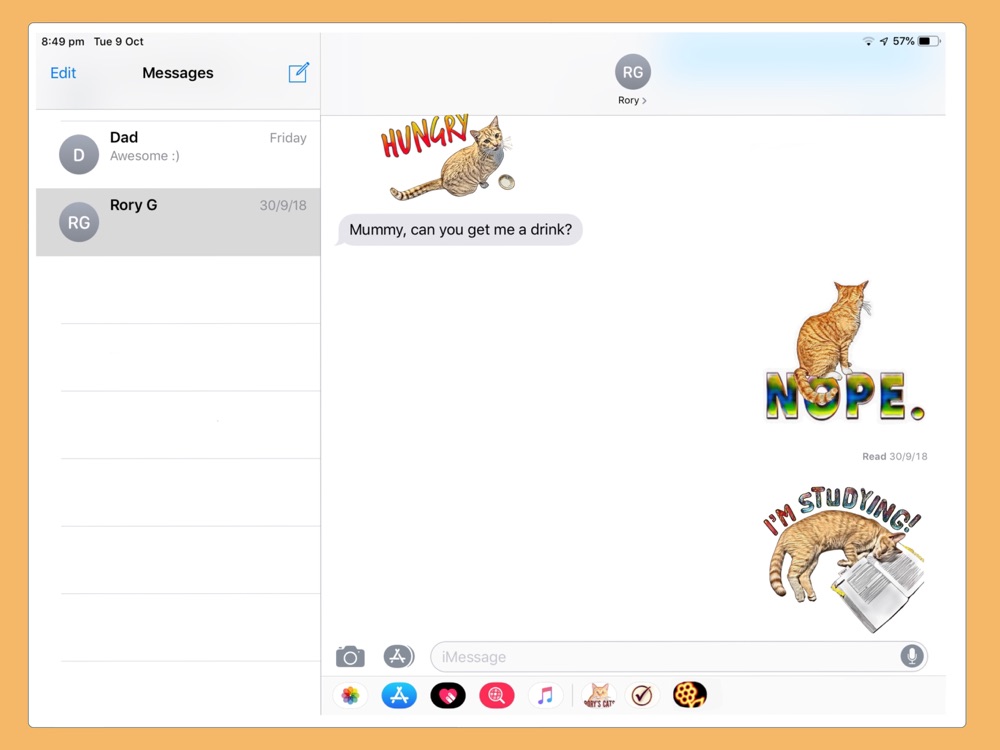This screenshot has height=750, width=1000.
Task: Open the glowing film reel app icon
Action: 689,695
